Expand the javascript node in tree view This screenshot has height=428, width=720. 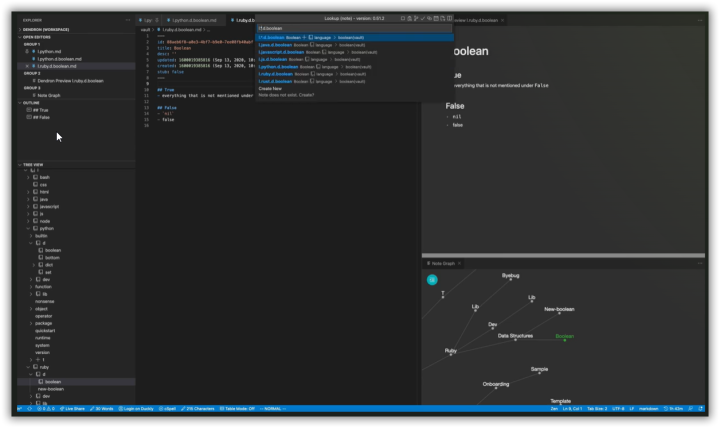tap(28, 207)
